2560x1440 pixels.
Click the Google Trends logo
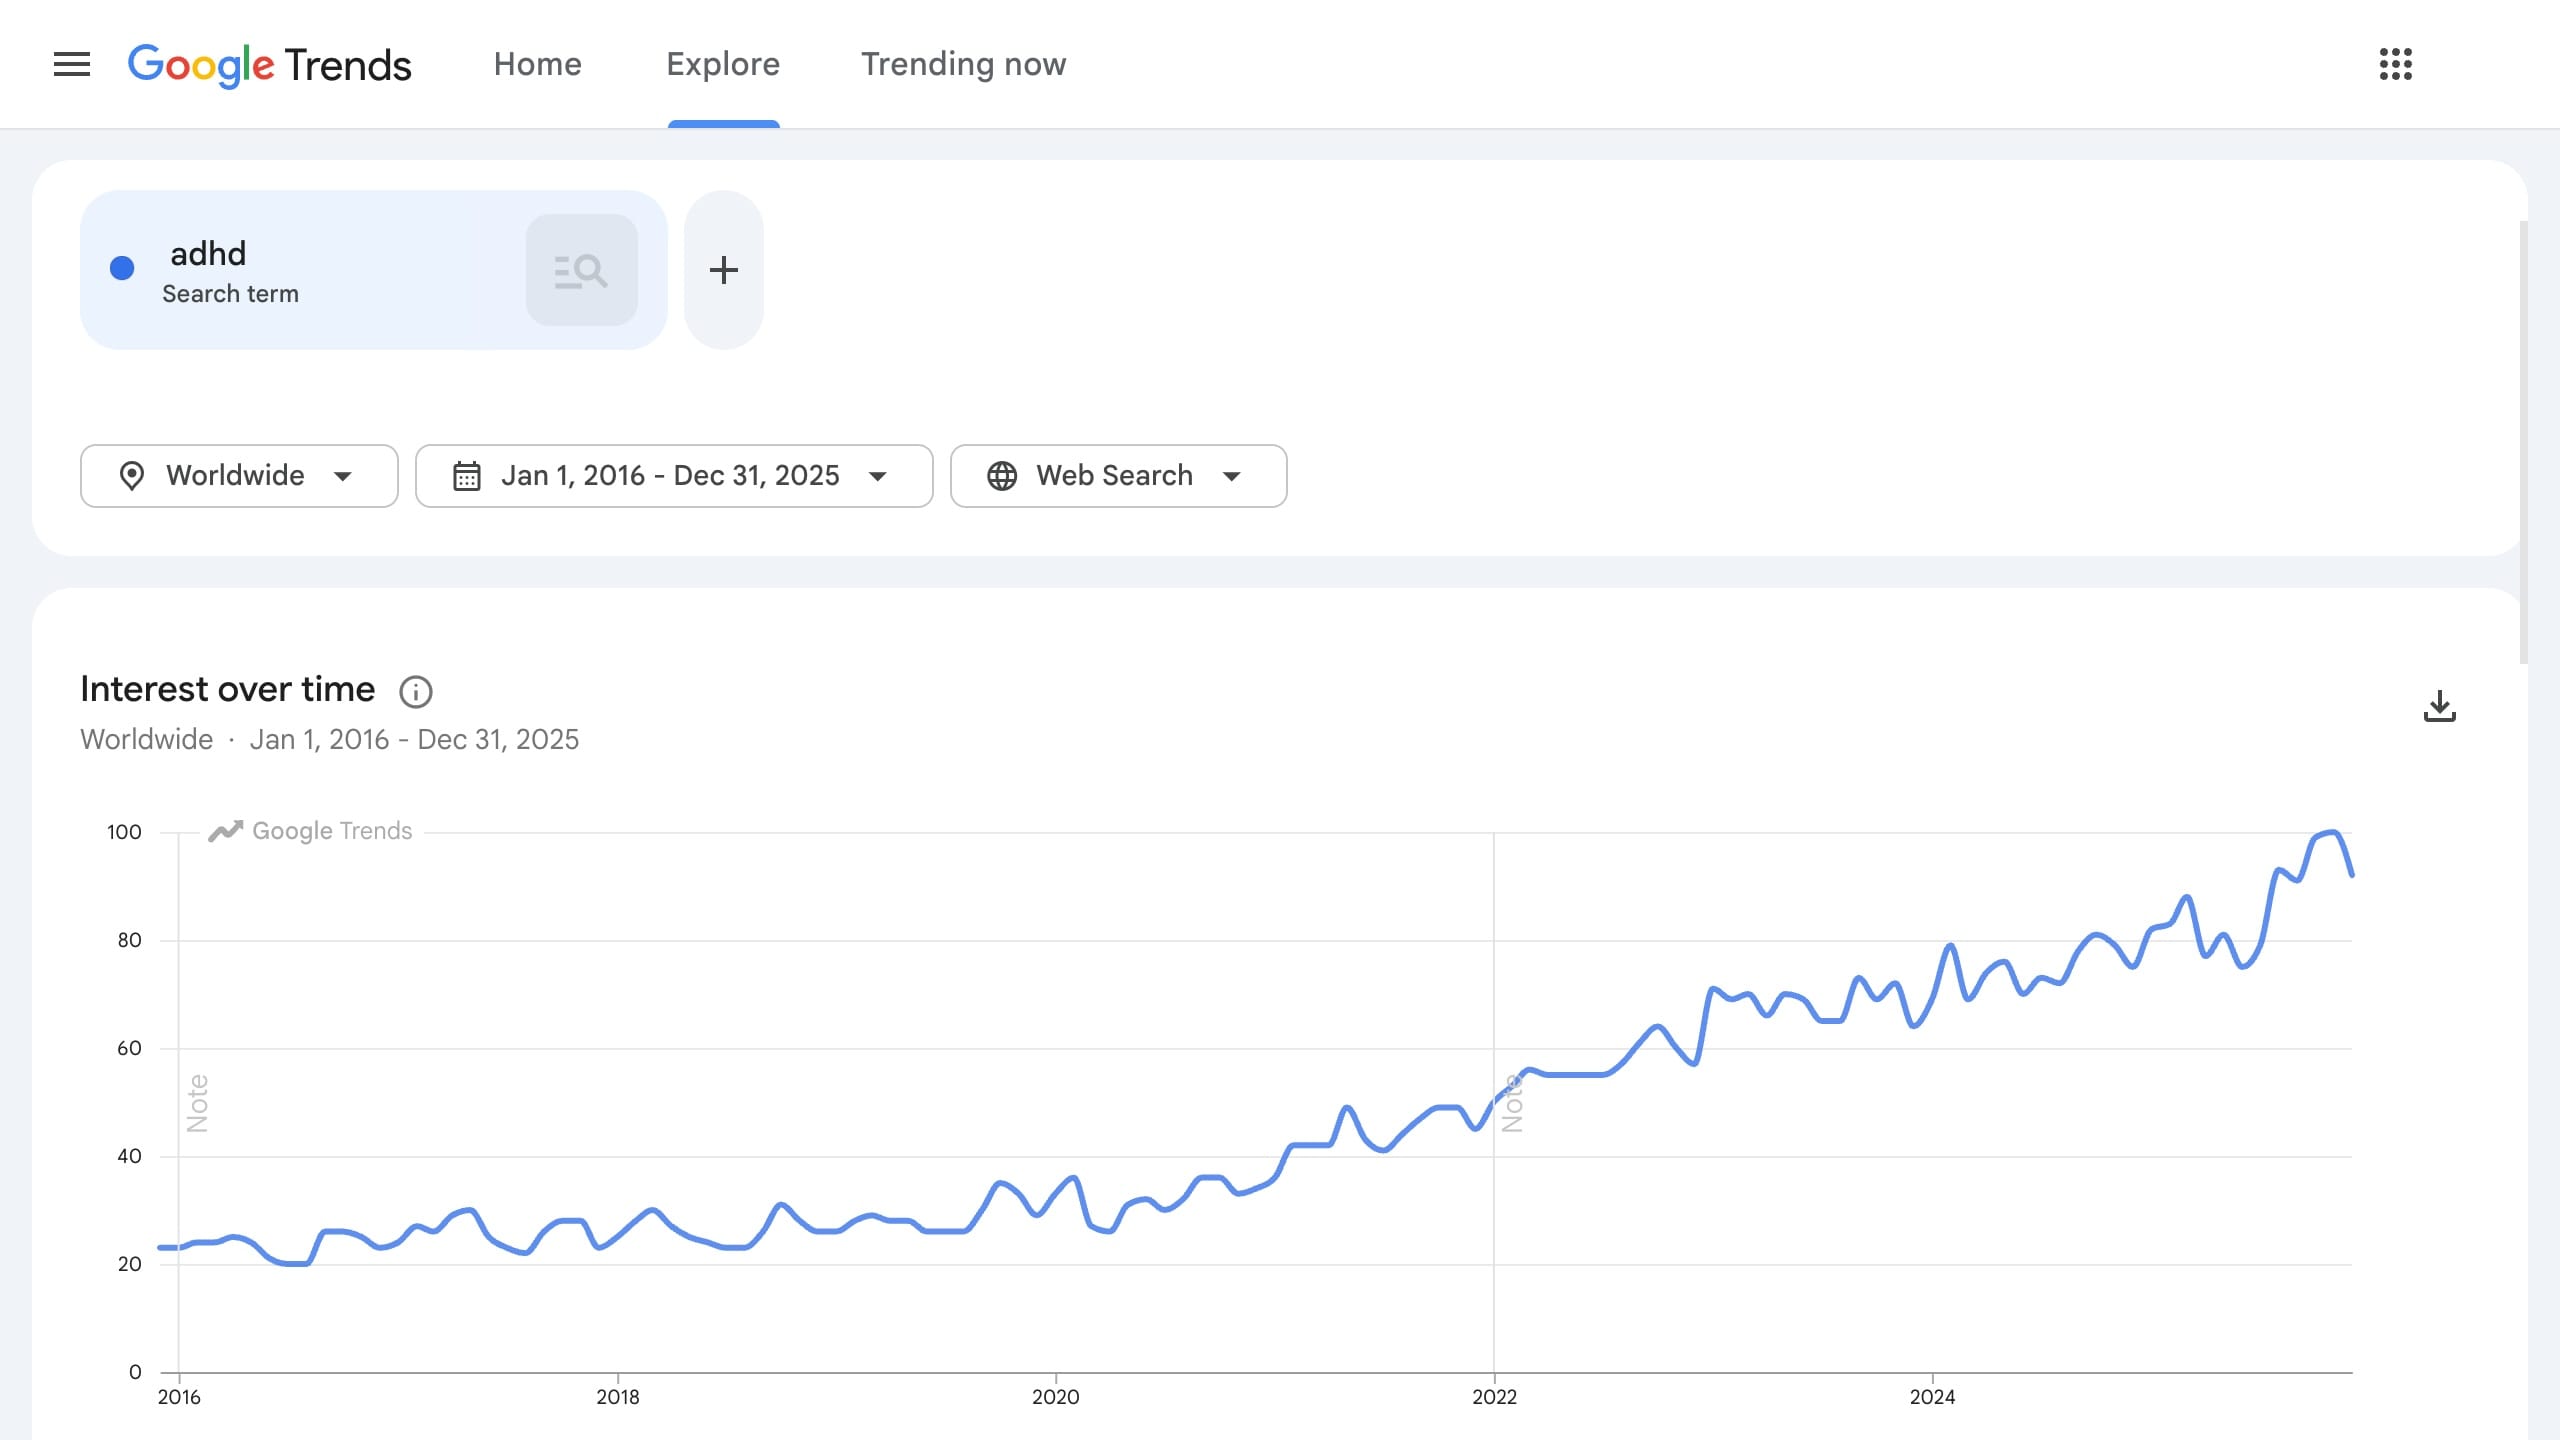tap(269, 65)
